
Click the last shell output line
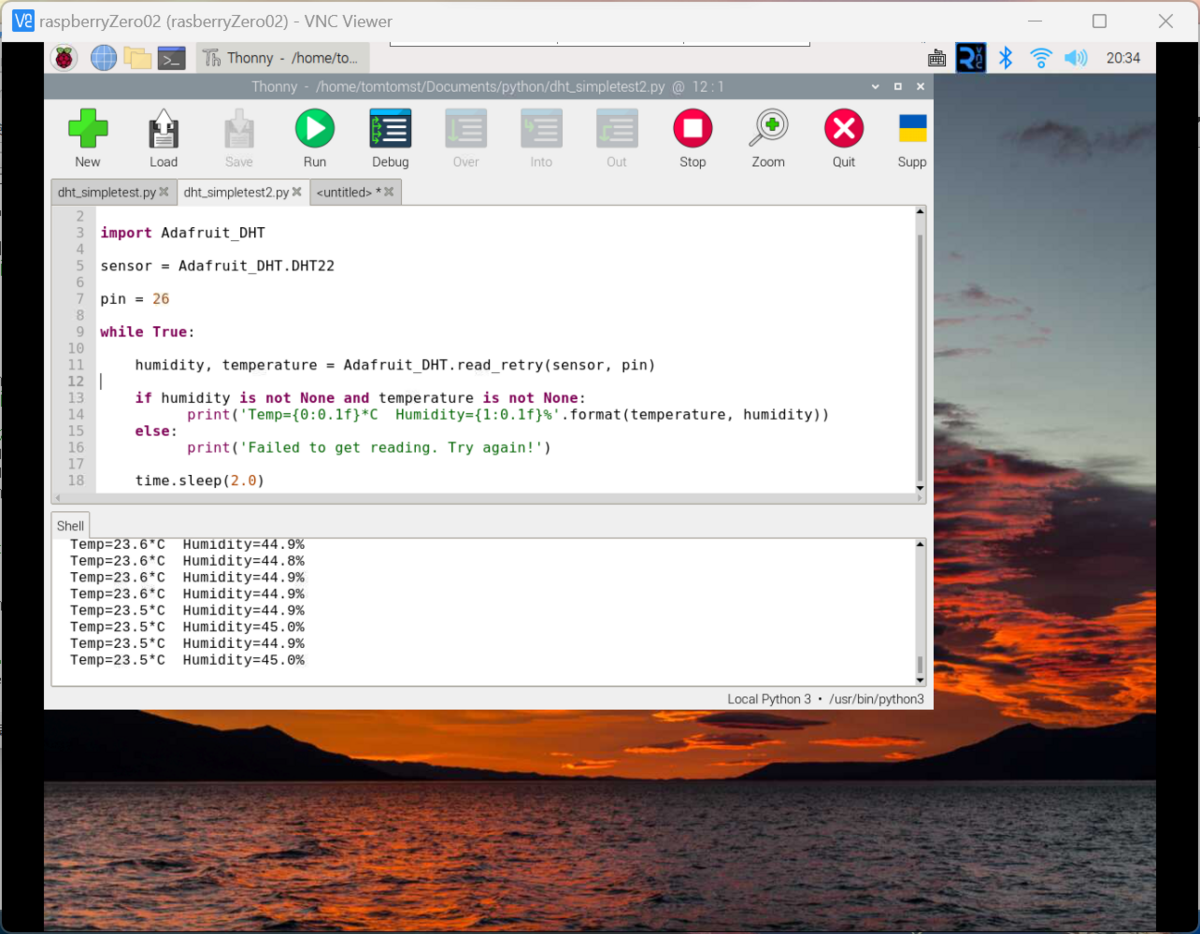(187, 660)
